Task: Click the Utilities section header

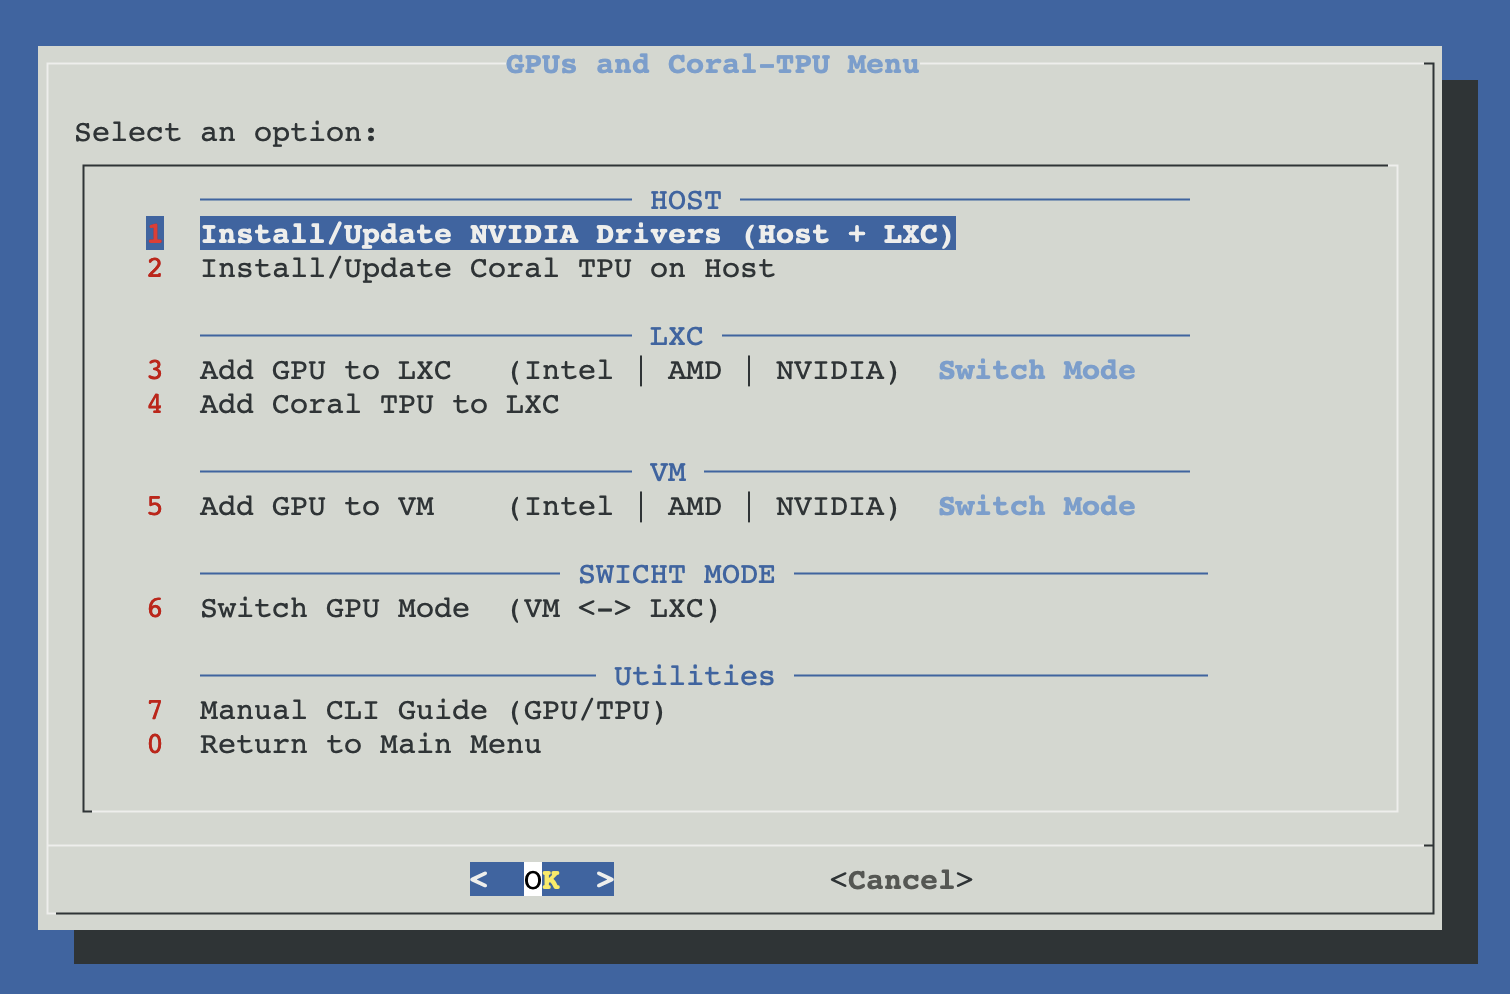Action: point(695,676)
